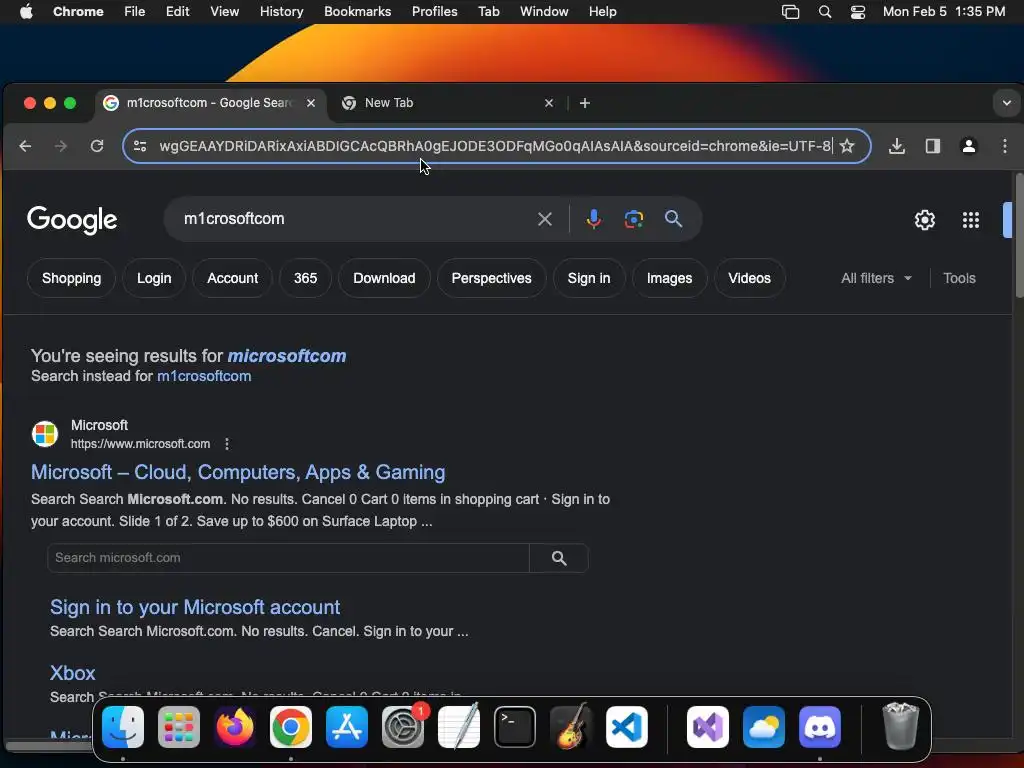Open macOS Spotlight search
This screenshot has width=1024, height=768.
(825, 12)
